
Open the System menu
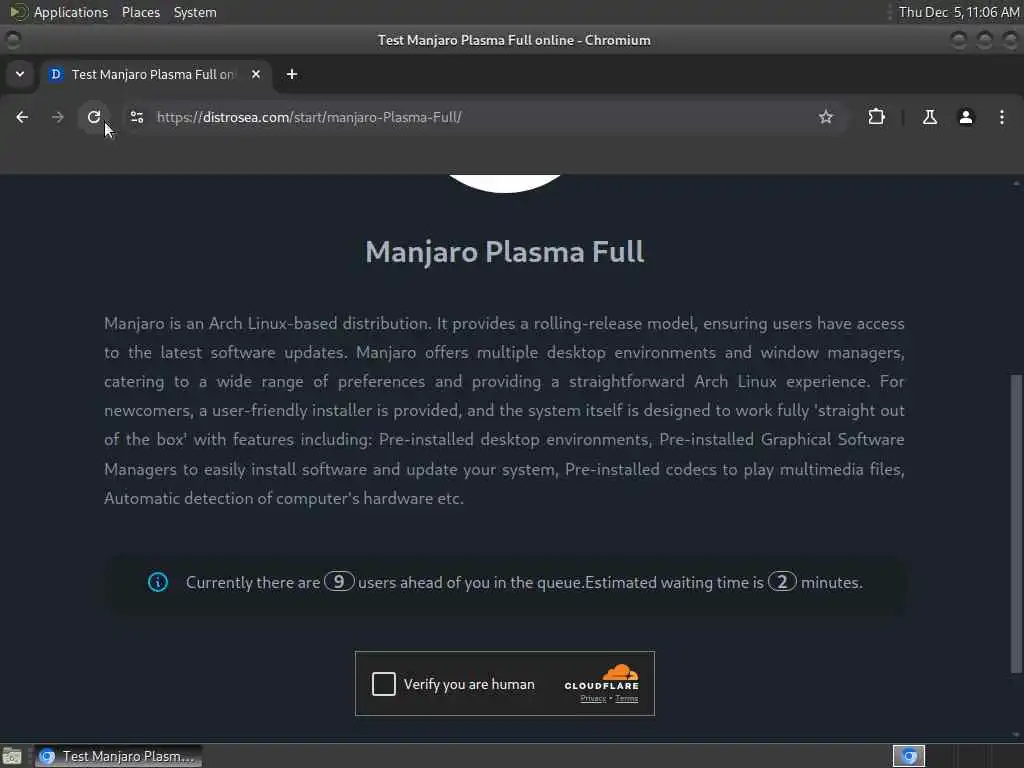(x=195, y=12)
